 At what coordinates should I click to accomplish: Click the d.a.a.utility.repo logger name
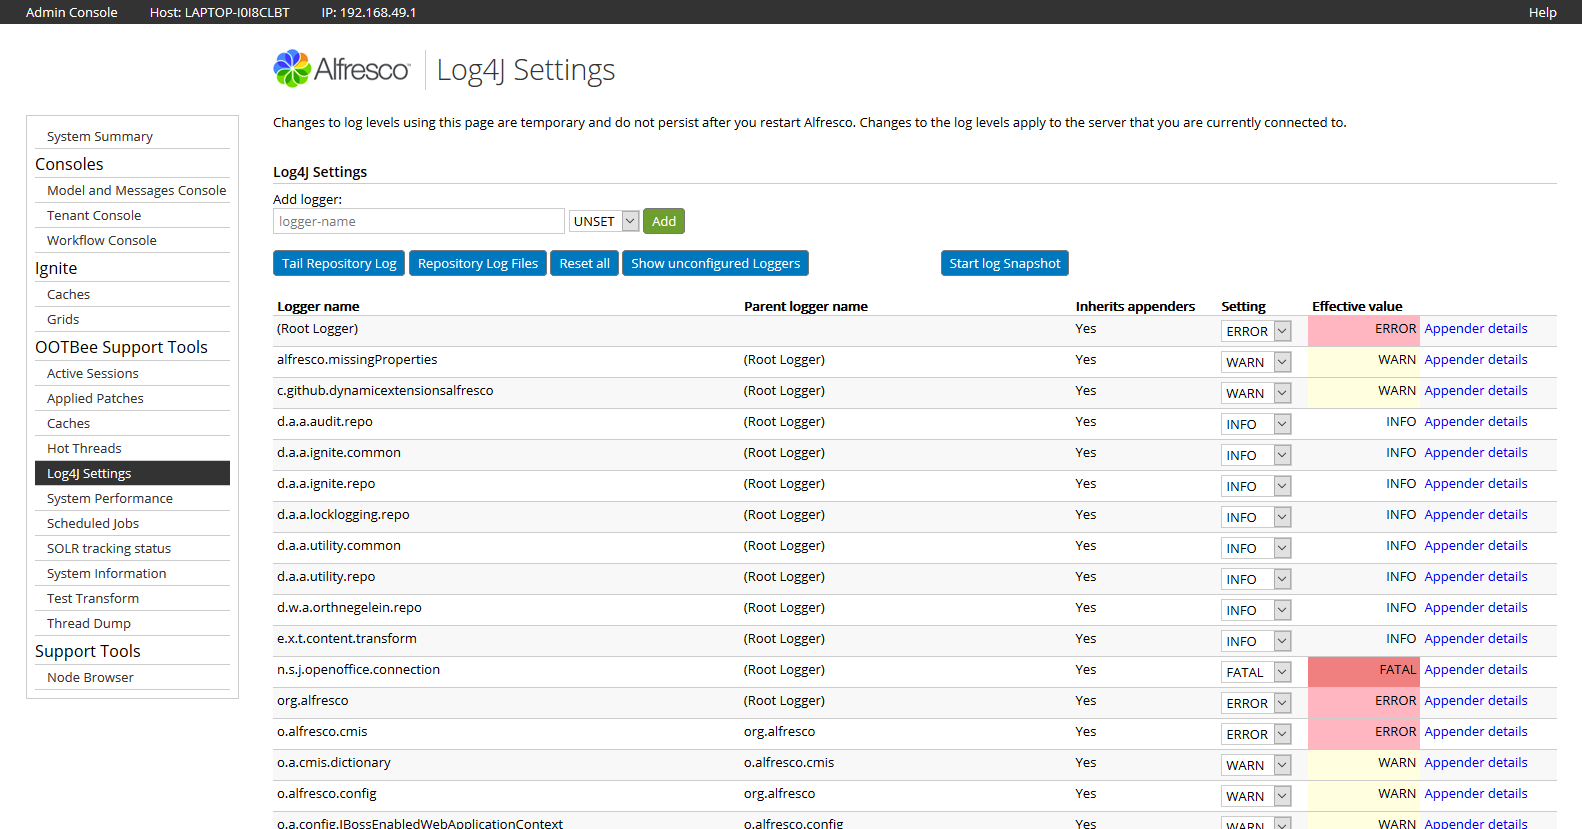[326, 576]
